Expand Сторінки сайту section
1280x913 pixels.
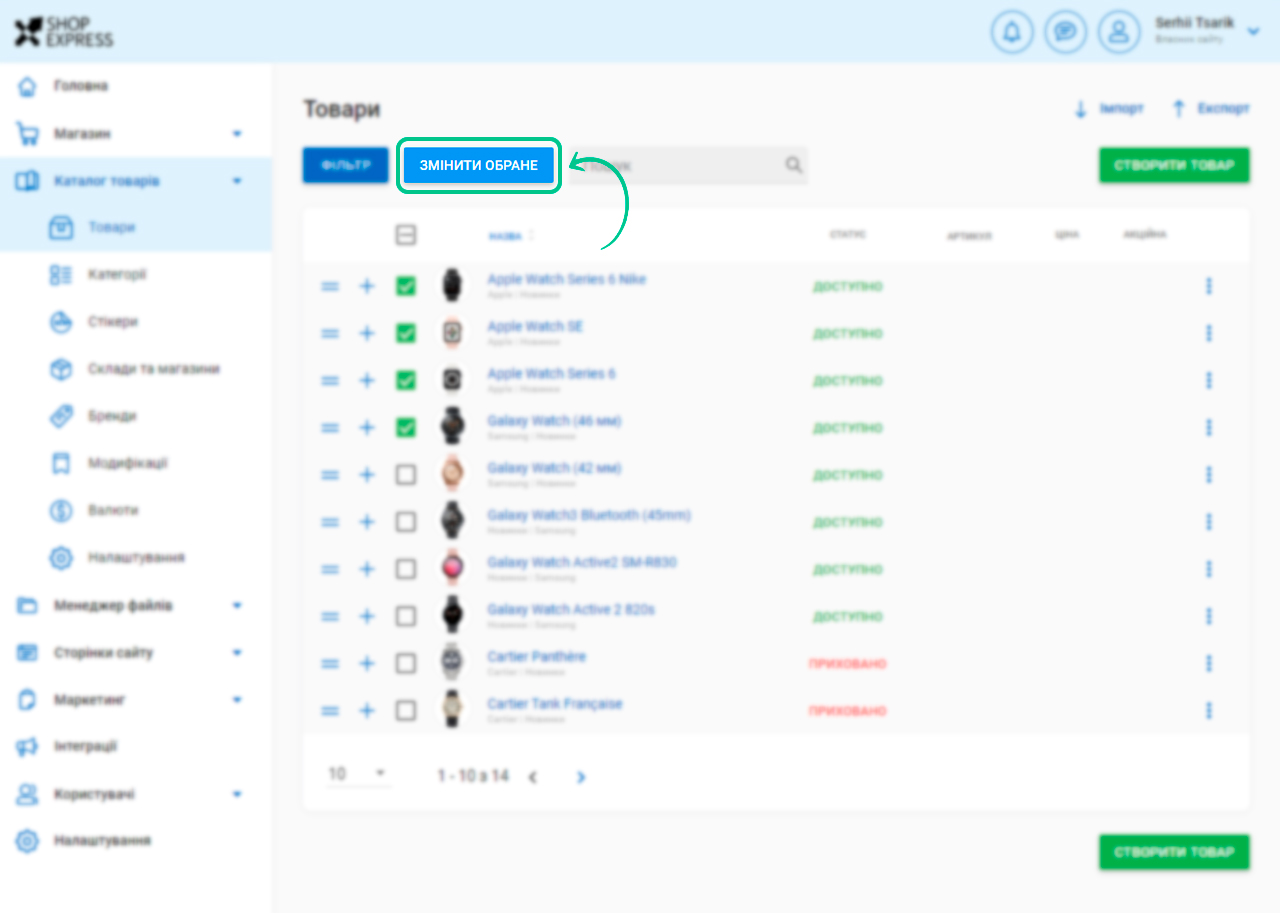point(237,652)
